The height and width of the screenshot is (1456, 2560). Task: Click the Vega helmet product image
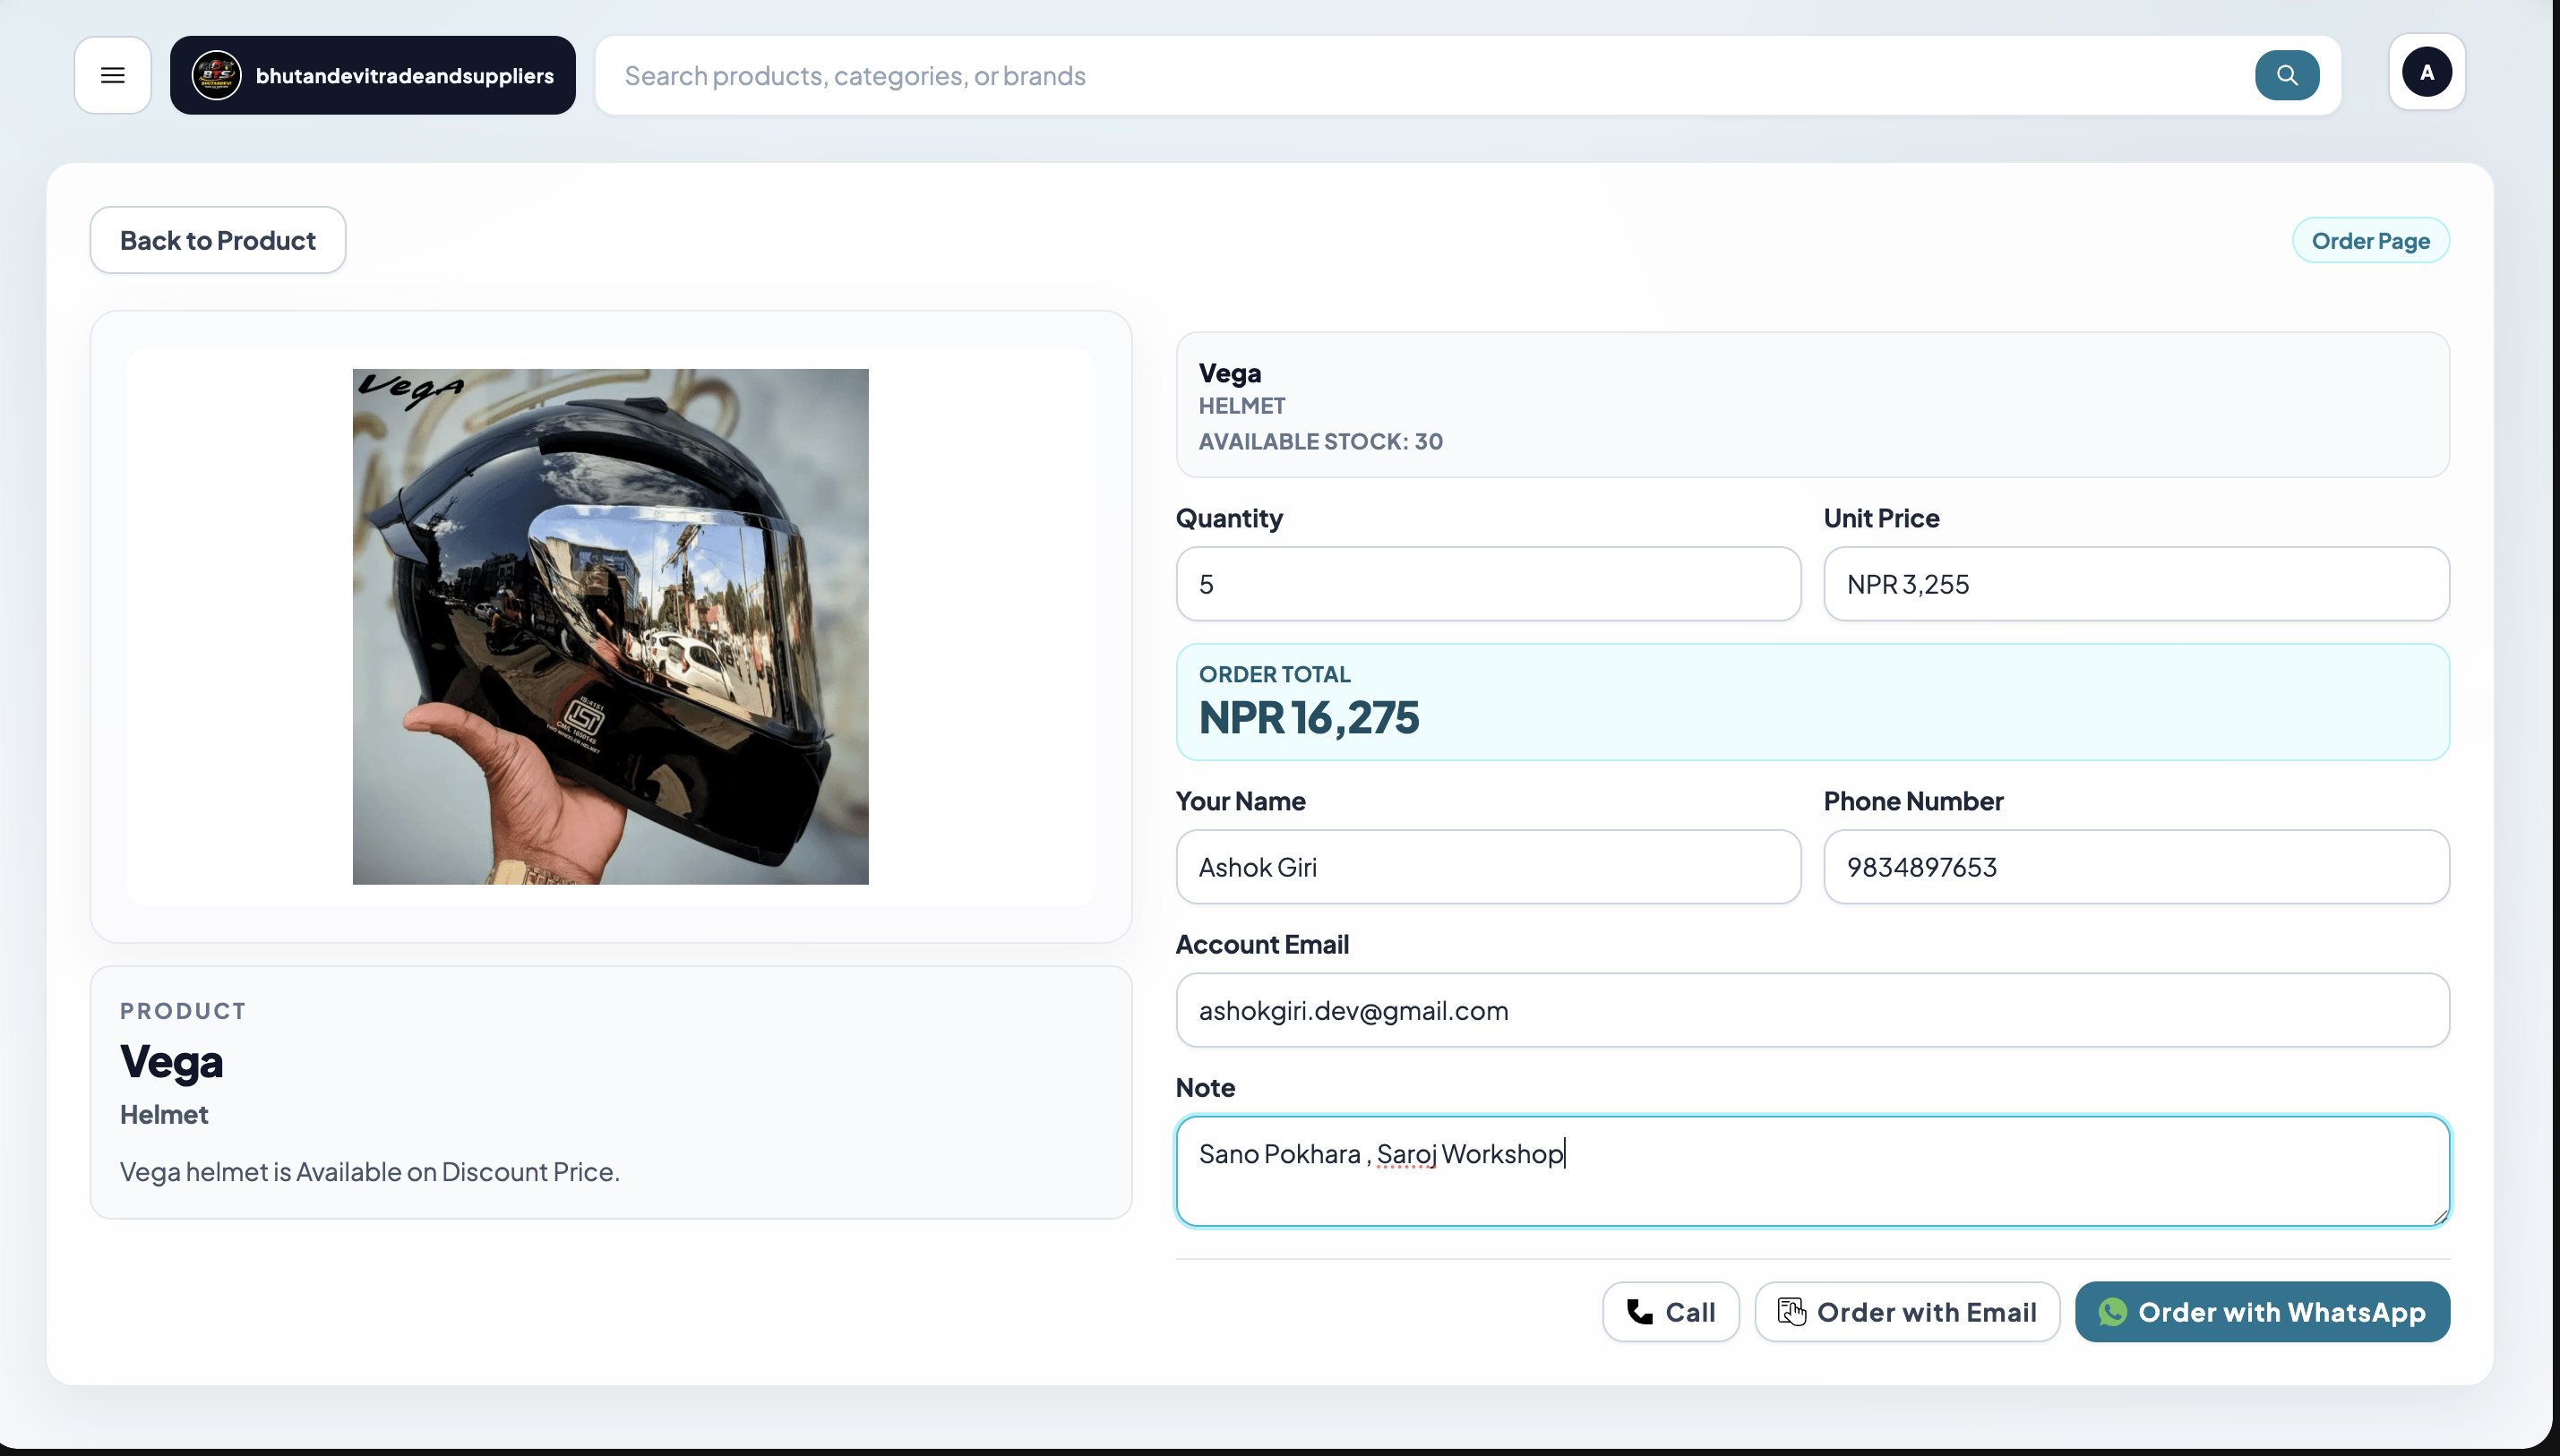(x=610, y=626)
